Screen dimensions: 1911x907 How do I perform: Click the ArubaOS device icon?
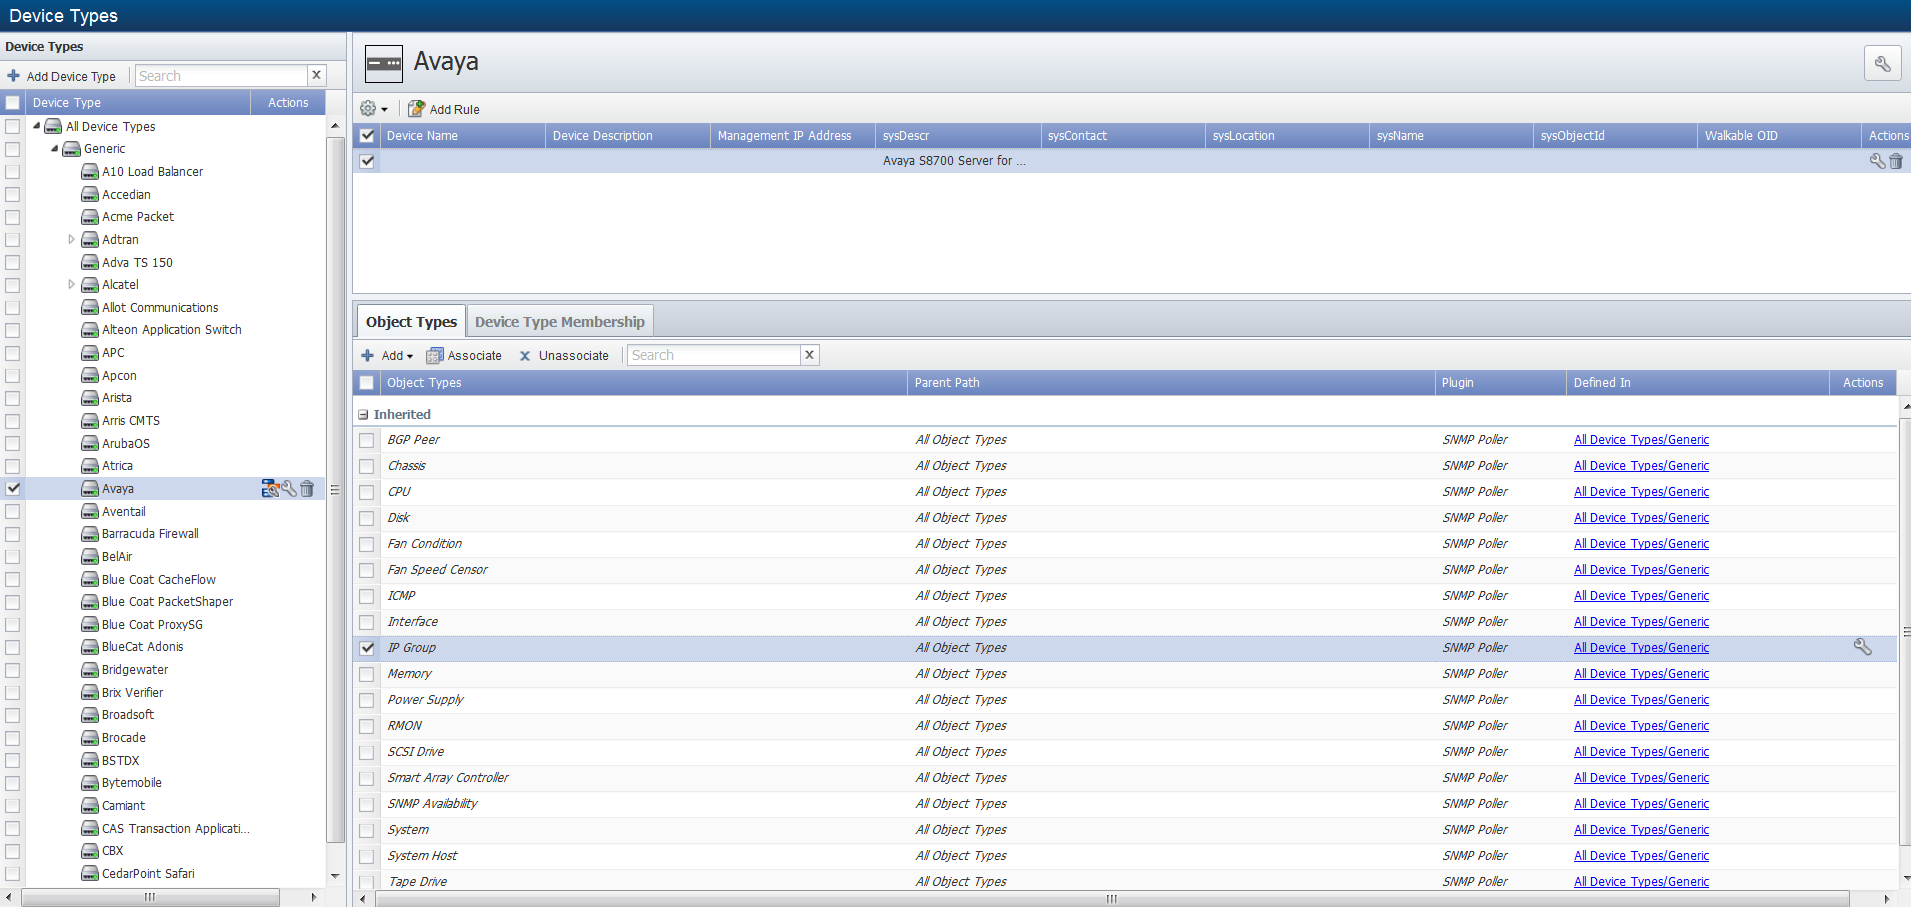point(90,444)
